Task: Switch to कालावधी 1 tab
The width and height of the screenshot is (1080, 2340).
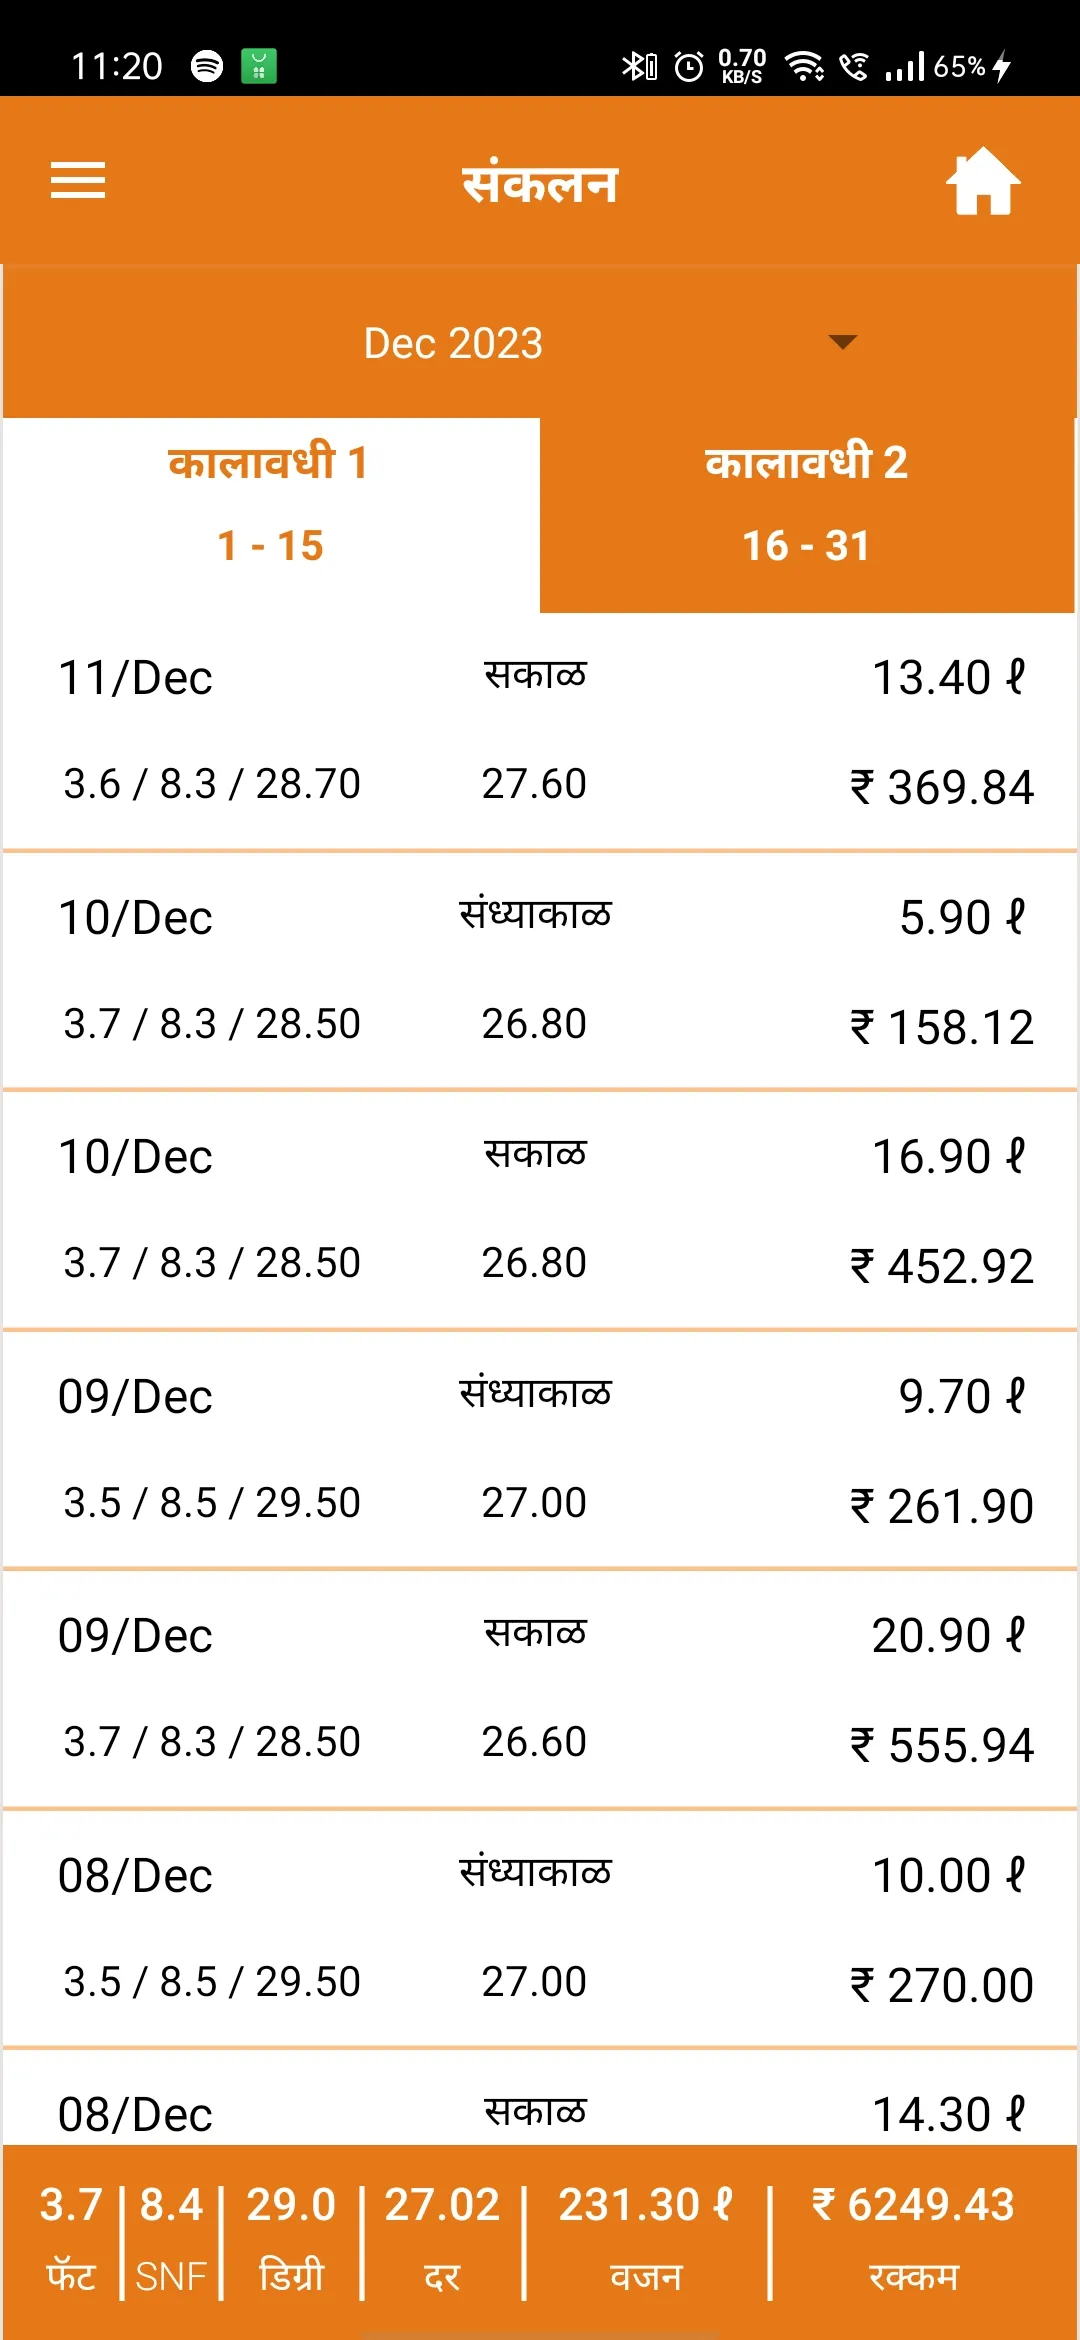Action: [x=271, y=505]
